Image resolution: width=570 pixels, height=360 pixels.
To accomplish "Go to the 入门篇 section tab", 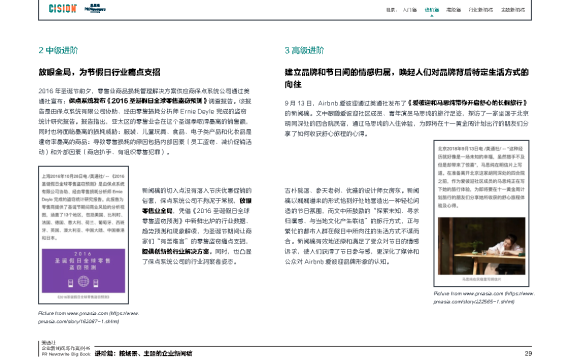I will click(410, 10).
